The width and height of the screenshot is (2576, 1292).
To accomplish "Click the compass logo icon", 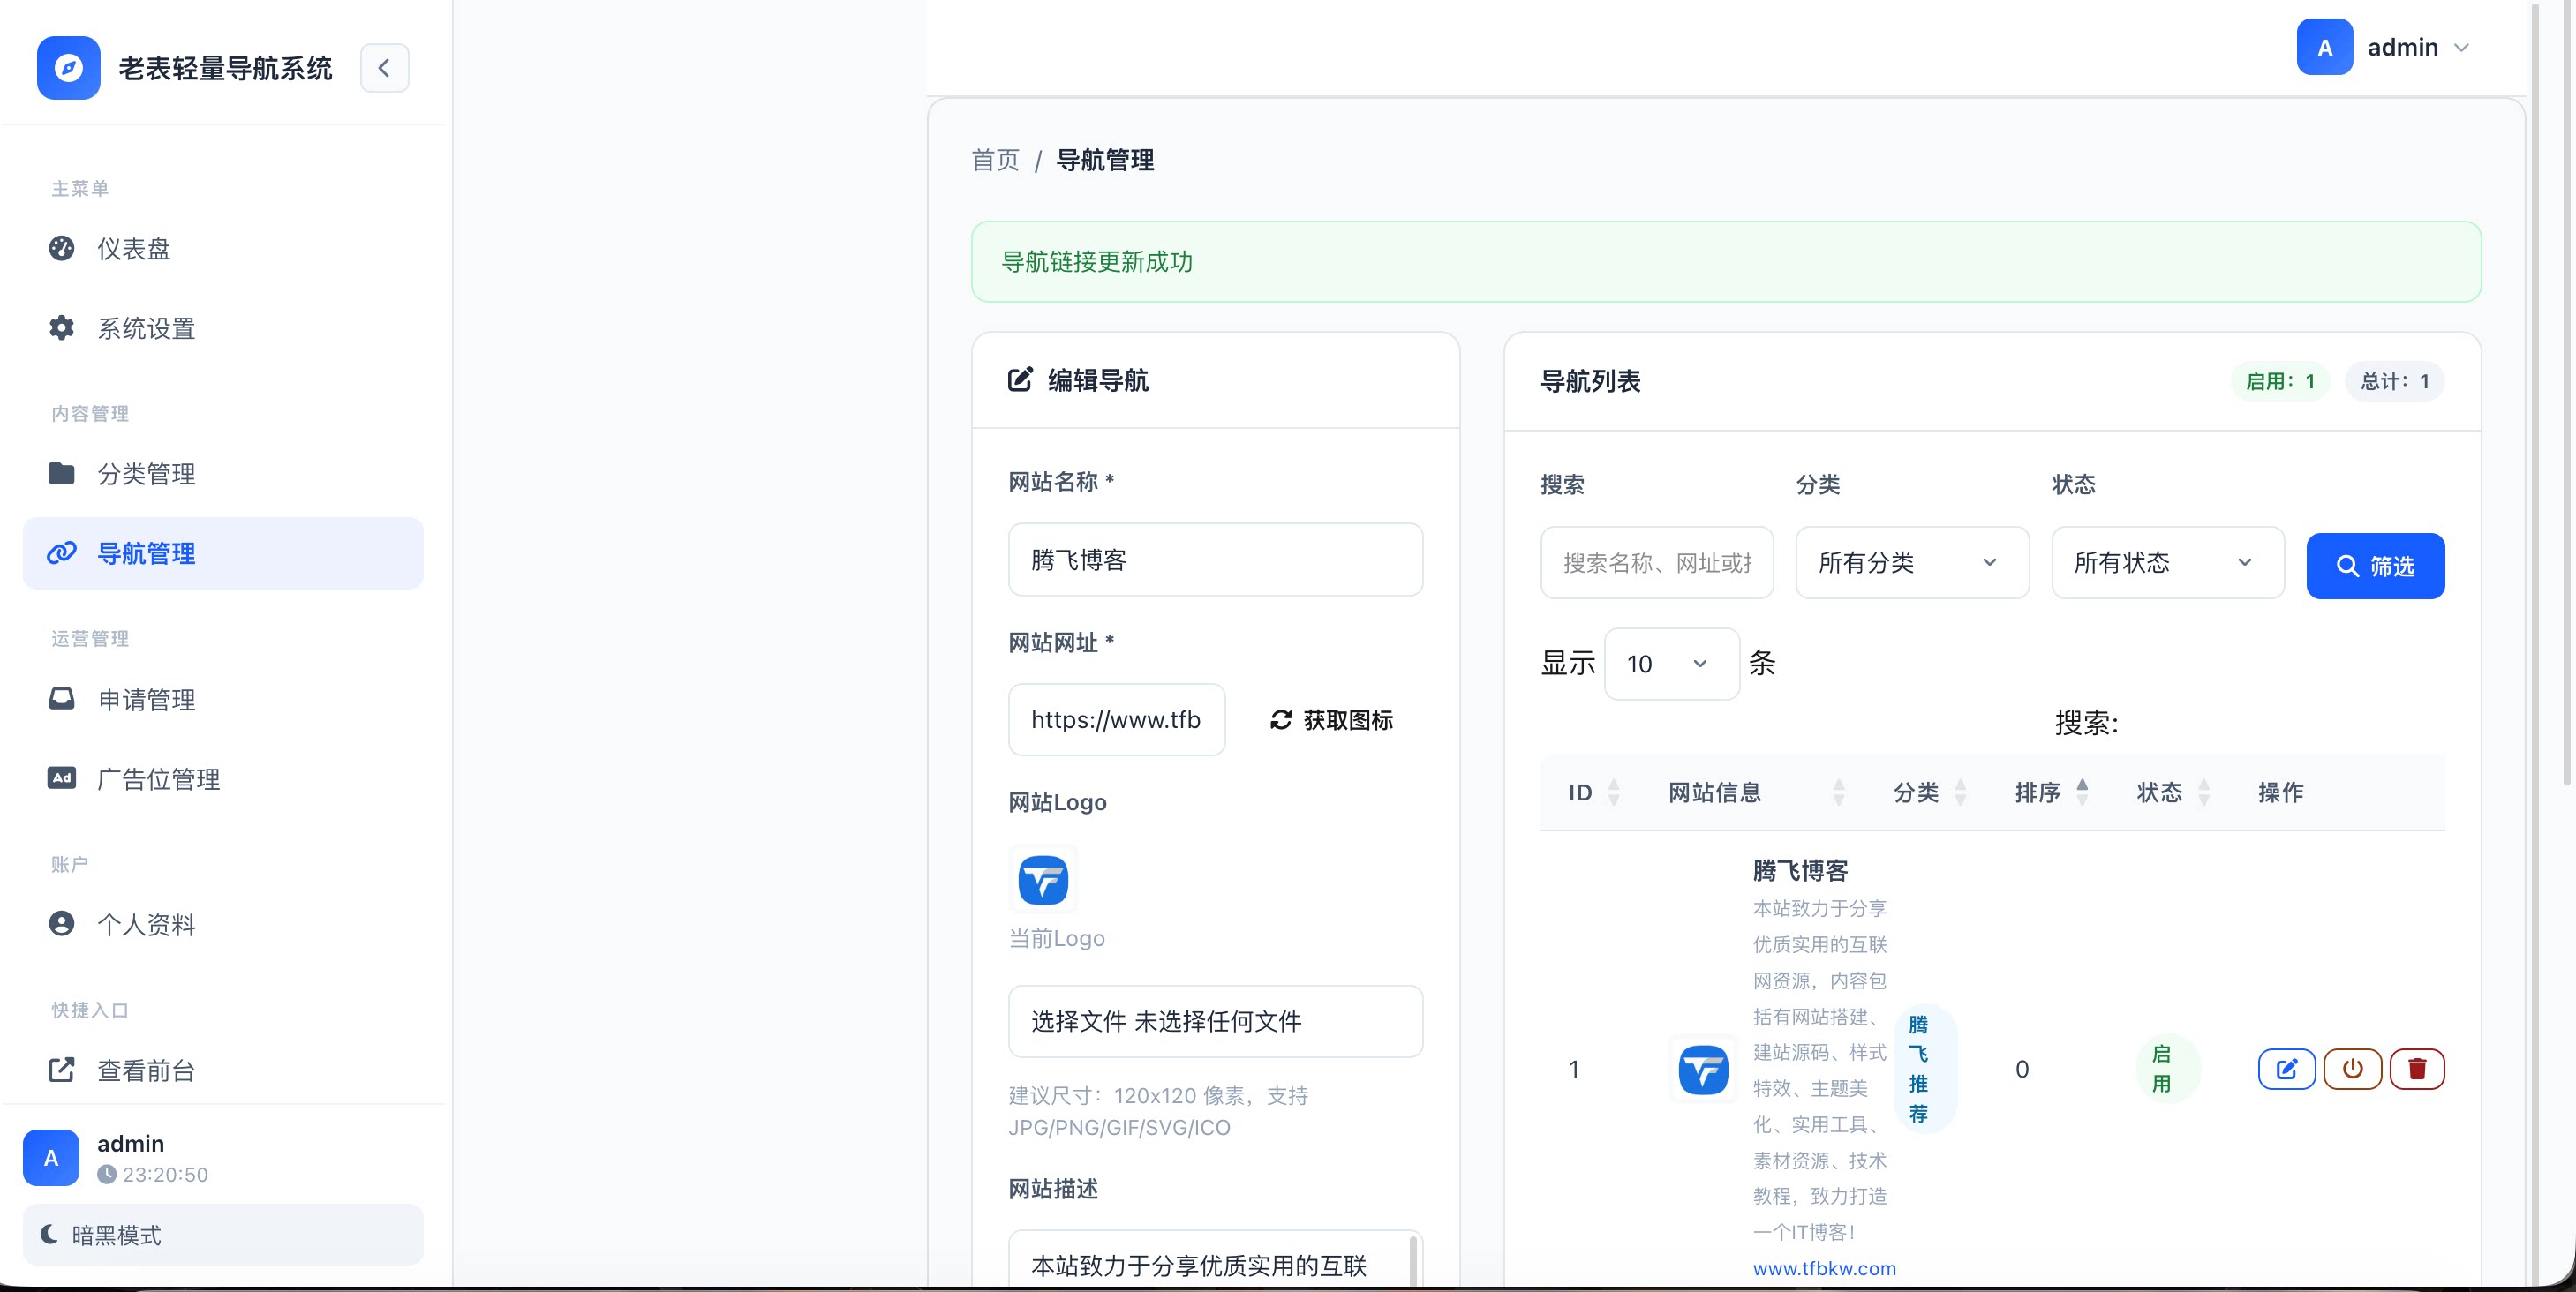I will [68, 68].
